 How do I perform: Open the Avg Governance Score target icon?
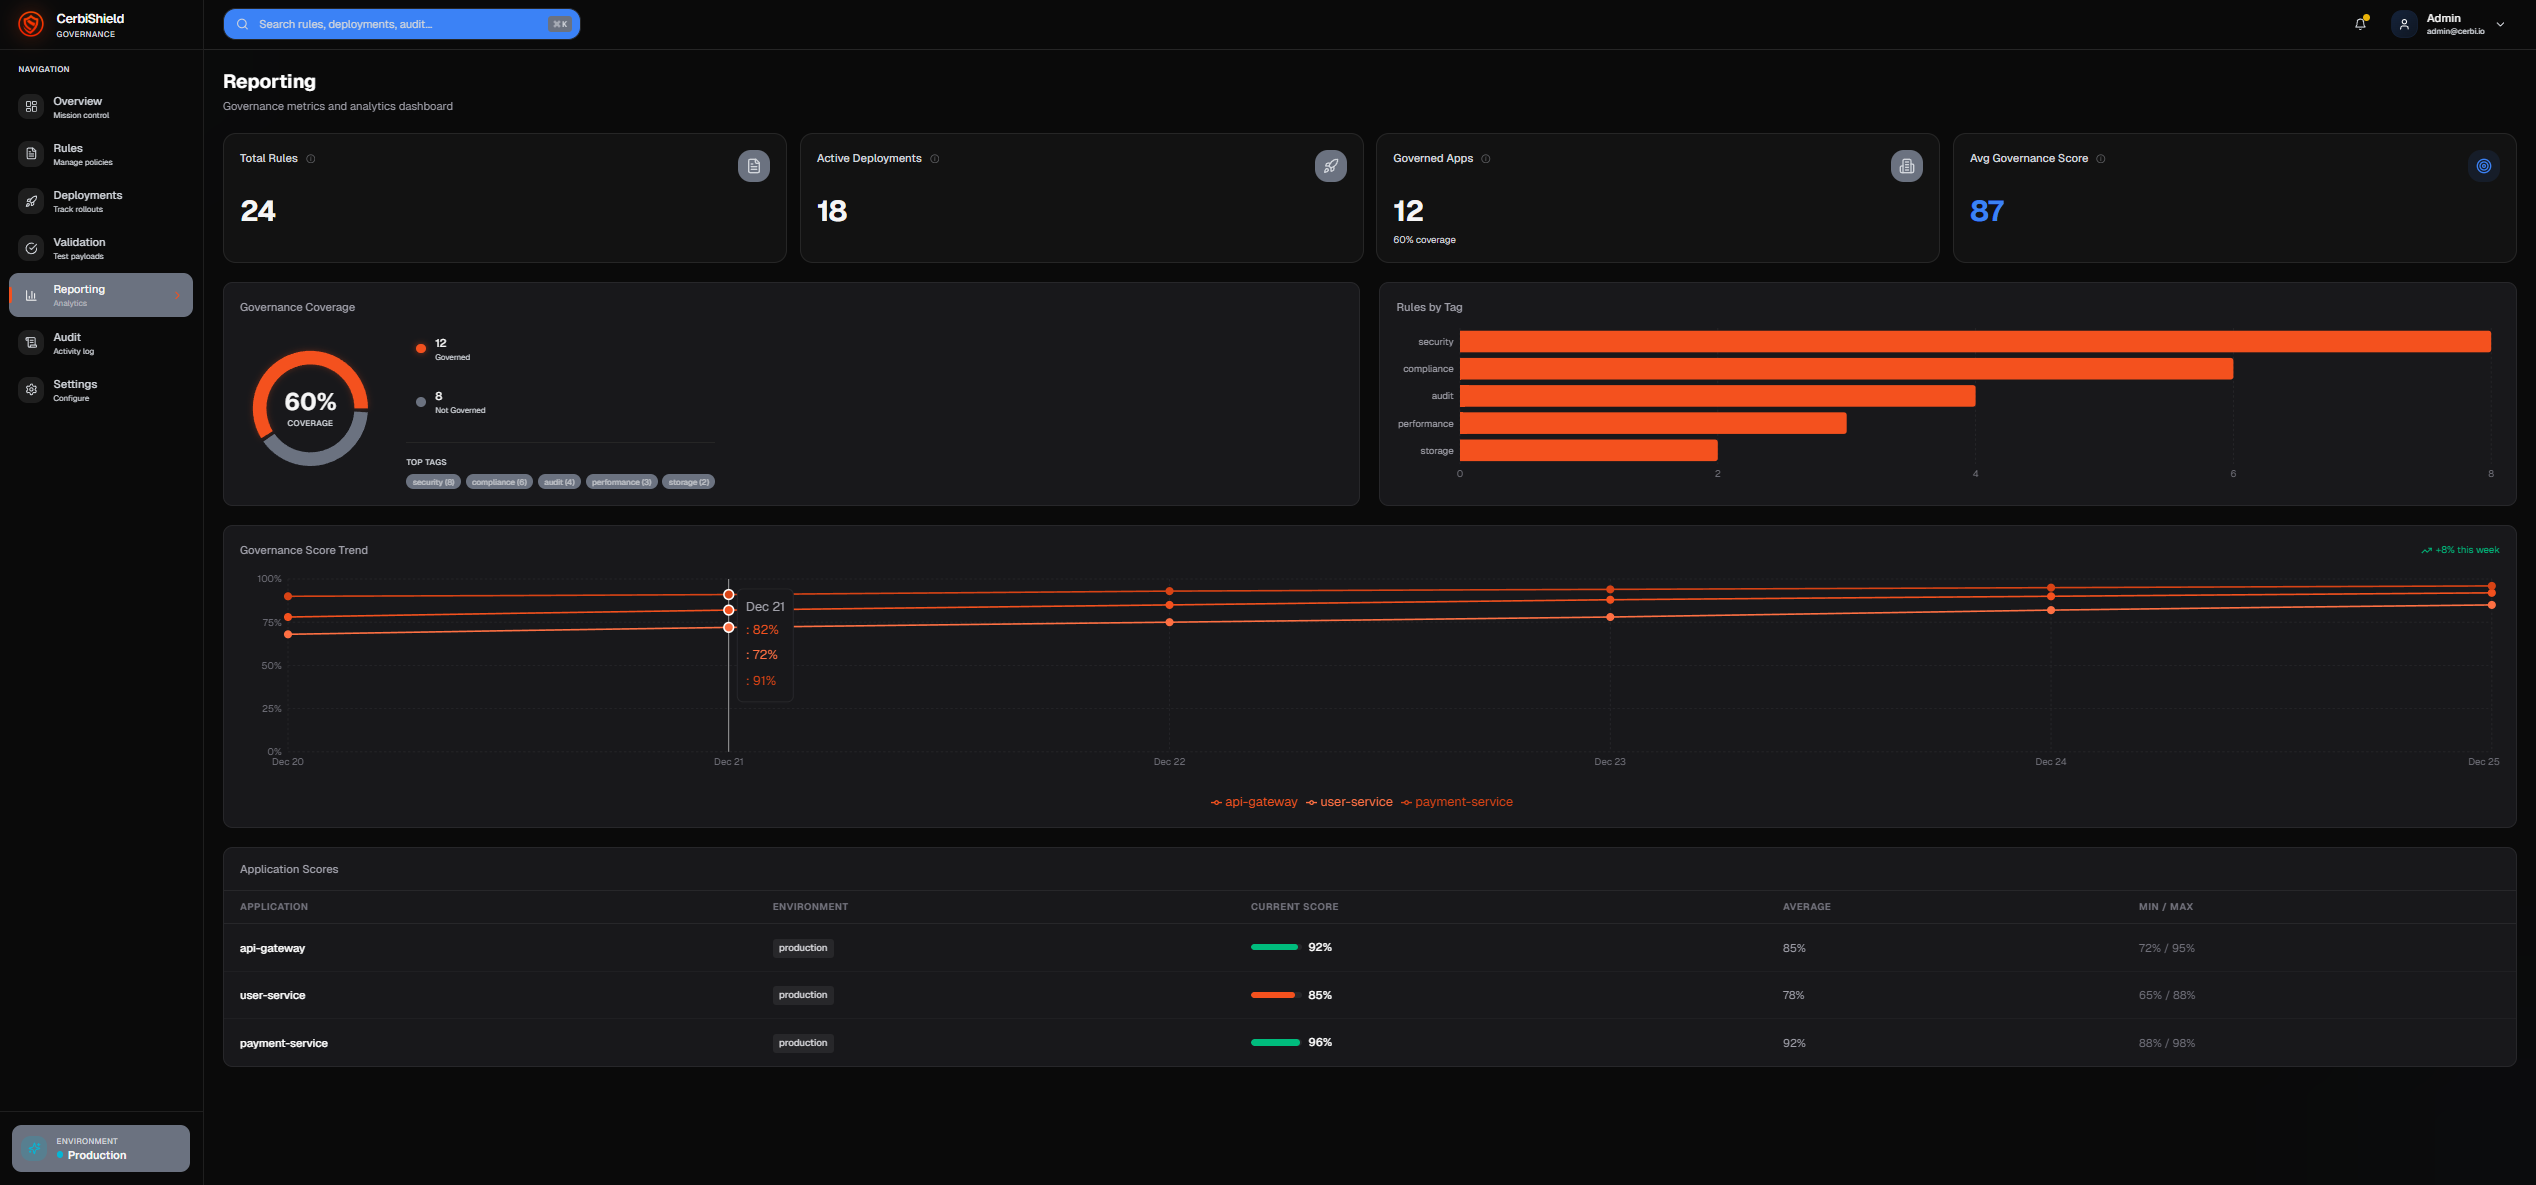tap(2483, 166)
